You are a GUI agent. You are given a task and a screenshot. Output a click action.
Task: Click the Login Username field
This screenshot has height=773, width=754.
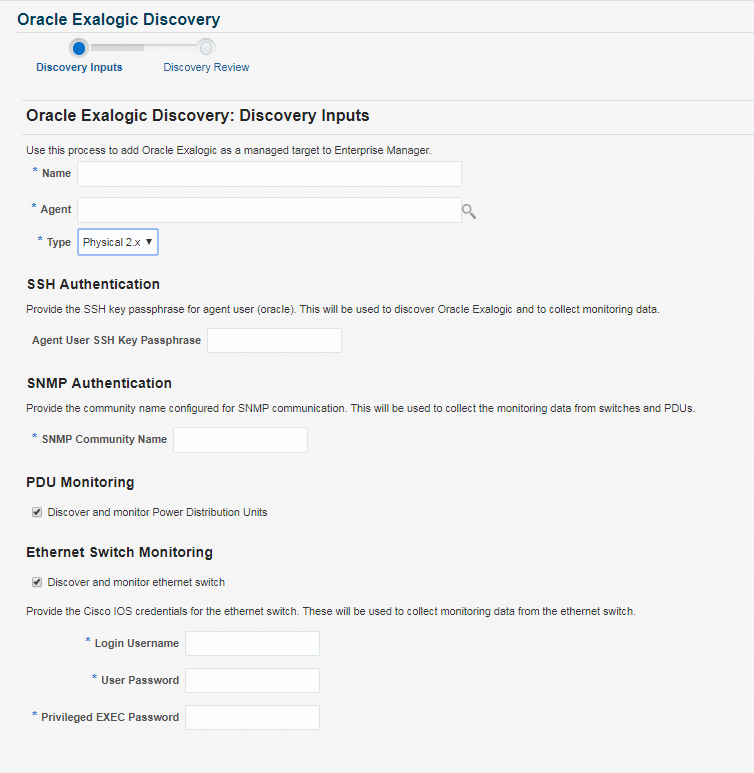(x=252, y=643)
